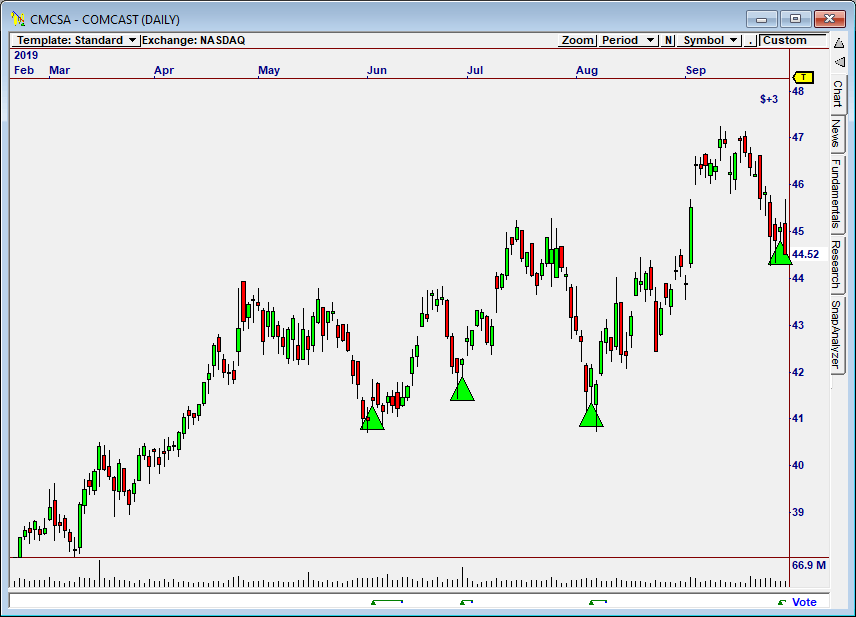Open the Symbol dropdown
Image resolution: width=856 pixels, height=617 pixels.
[709, 40]
